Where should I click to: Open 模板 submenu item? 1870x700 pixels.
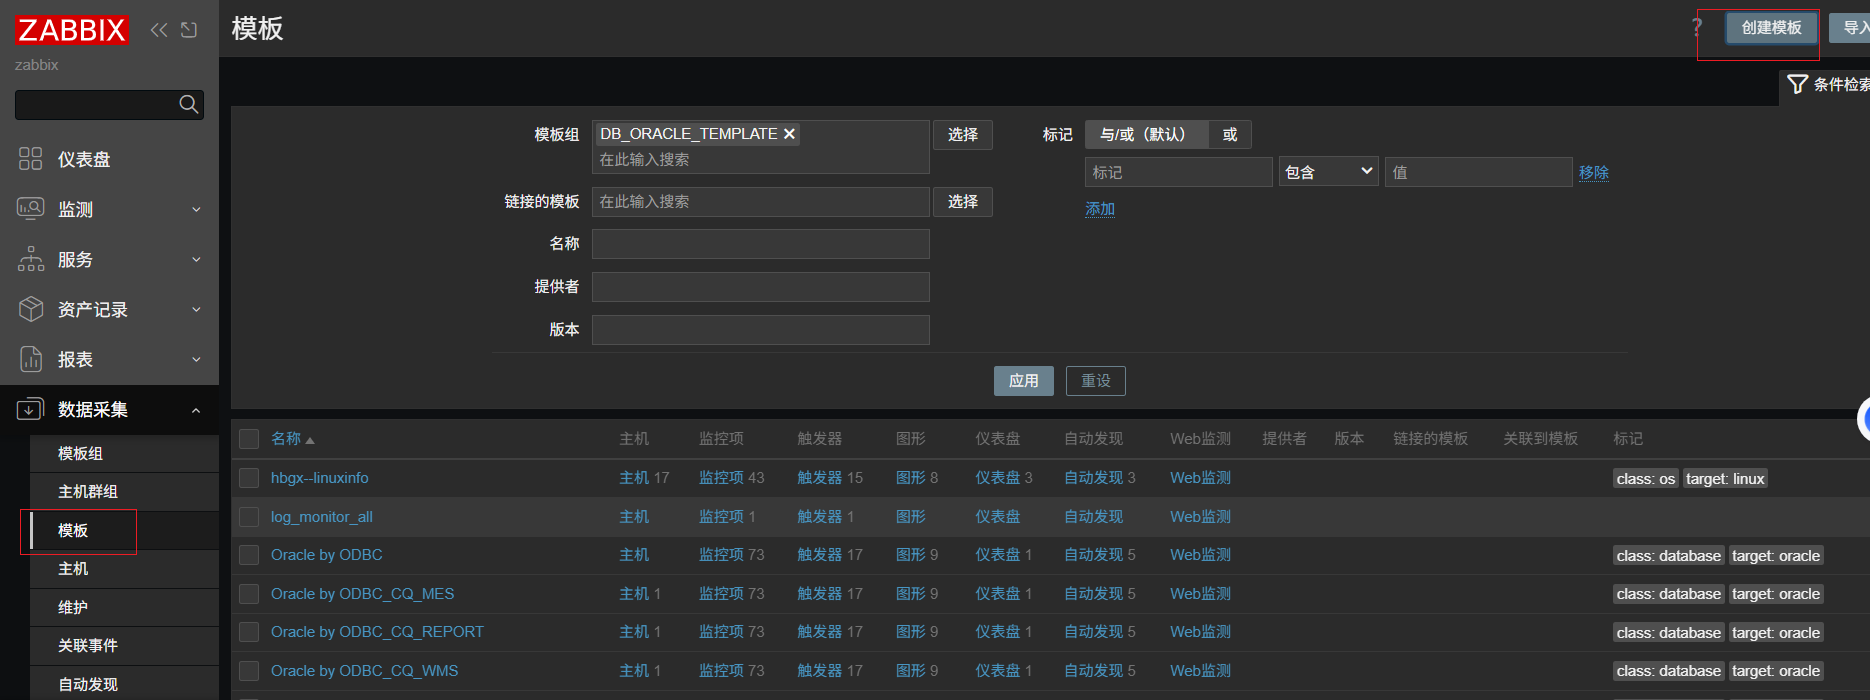tap(124, 530)
